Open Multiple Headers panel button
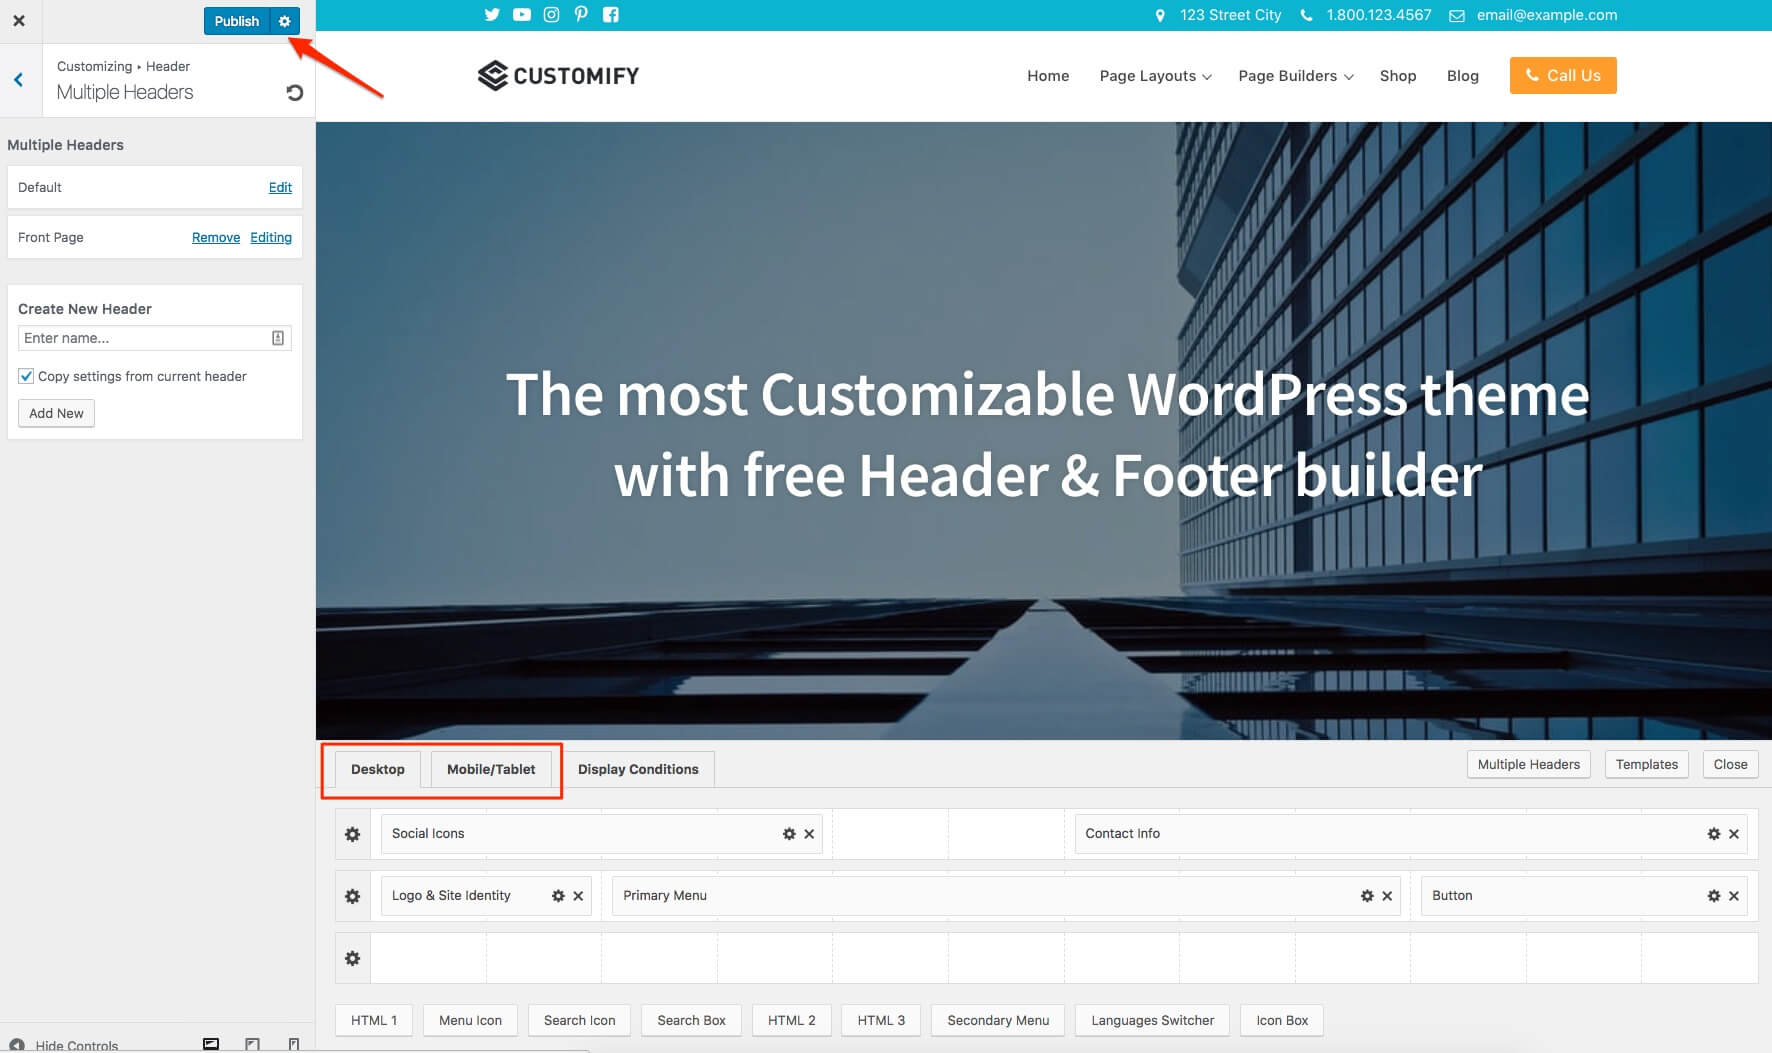 (1528, 764)
